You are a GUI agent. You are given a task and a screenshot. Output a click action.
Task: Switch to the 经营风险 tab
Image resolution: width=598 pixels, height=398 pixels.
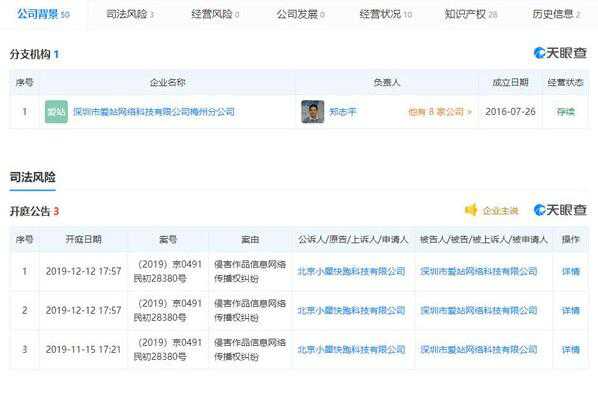coord(215,14)
